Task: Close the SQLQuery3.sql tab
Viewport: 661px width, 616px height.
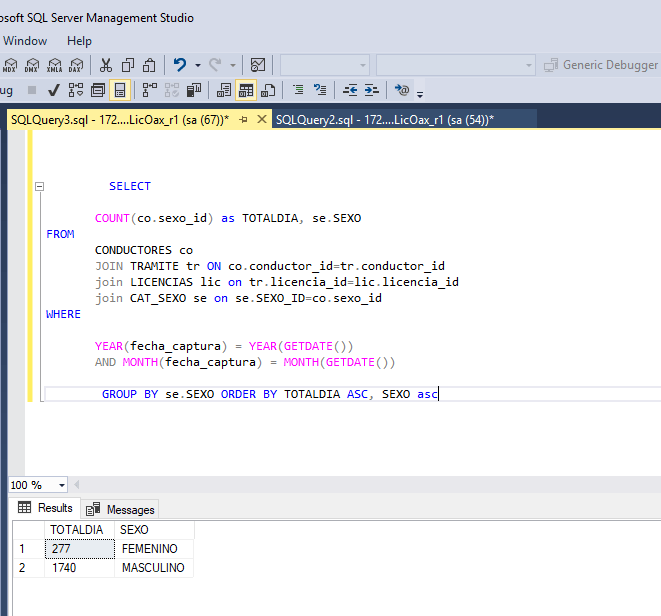Action: pos(262,119)
